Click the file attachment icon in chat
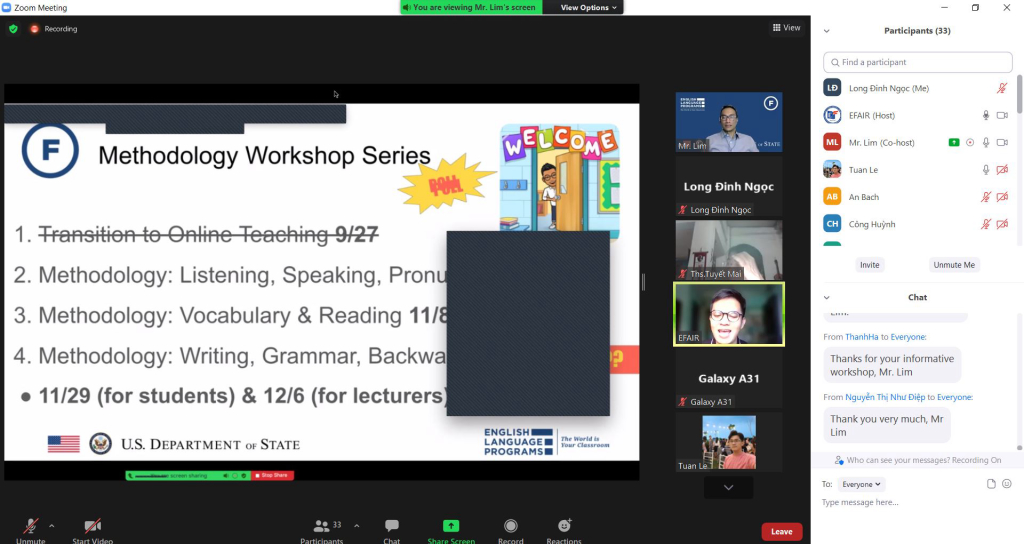Viewport: 1024px width, 544px height. click(991, 484)
